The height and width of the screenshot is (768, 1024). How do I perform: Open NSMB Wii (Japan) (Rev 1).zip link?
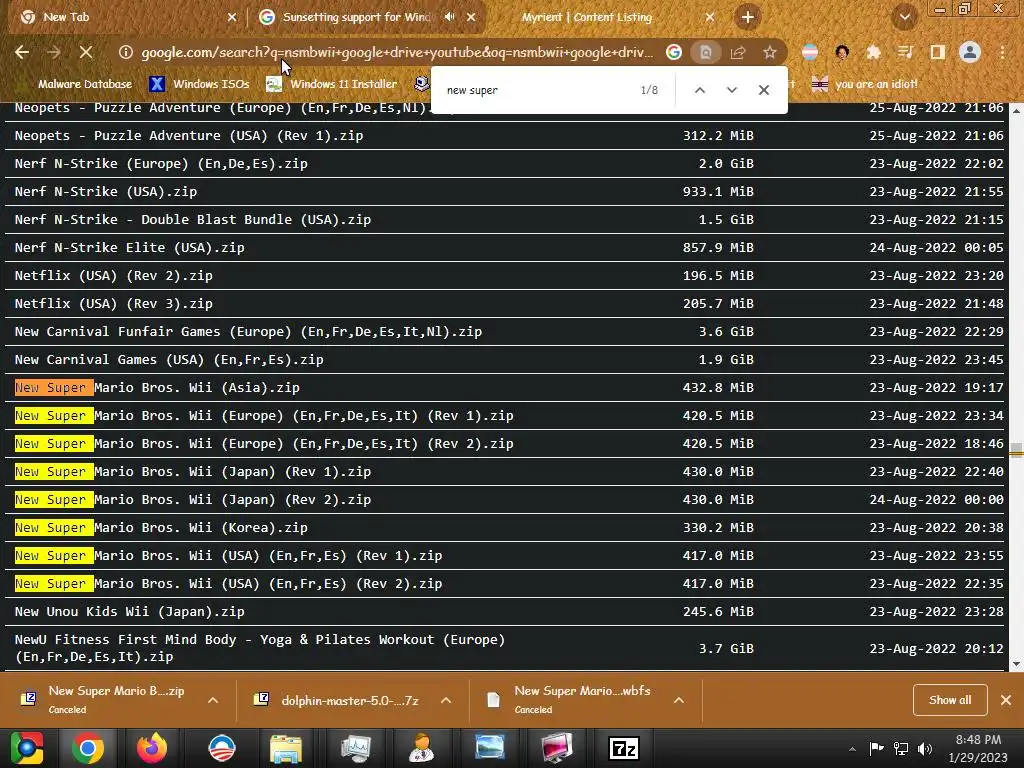(193, 472)
